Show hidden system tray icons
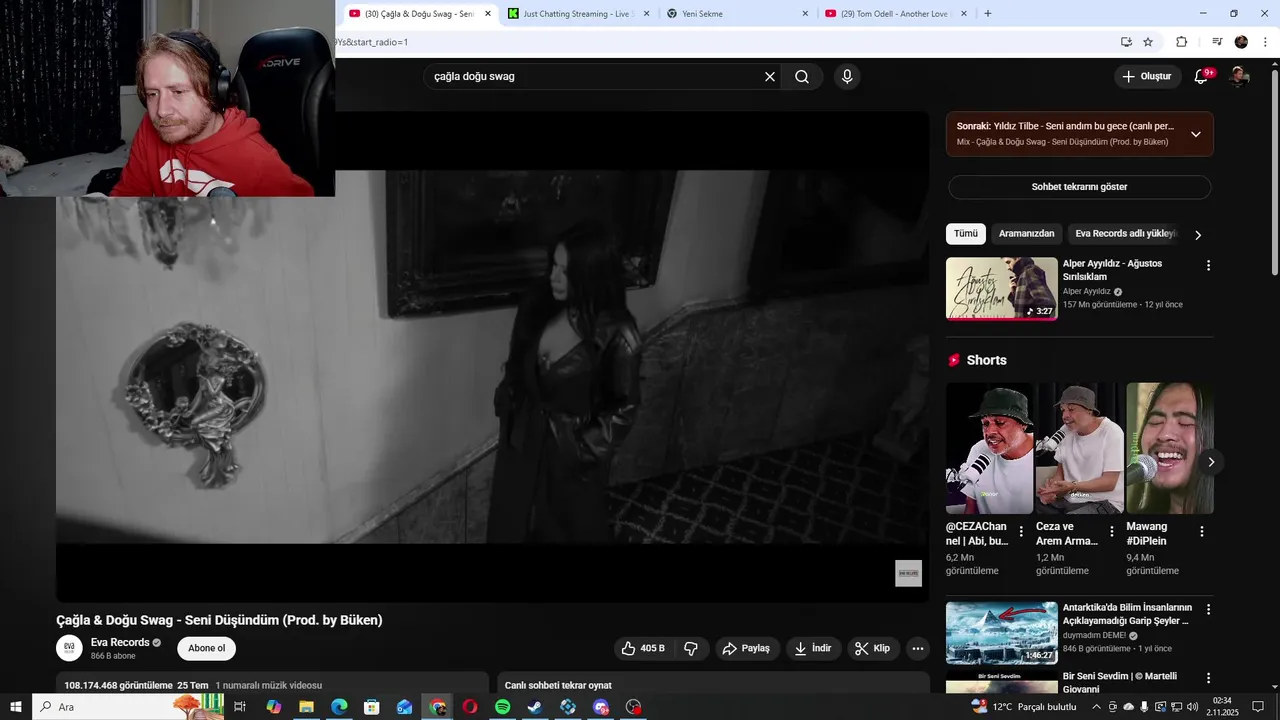This screenshot has height=720, width=1280. (1096, 707)
